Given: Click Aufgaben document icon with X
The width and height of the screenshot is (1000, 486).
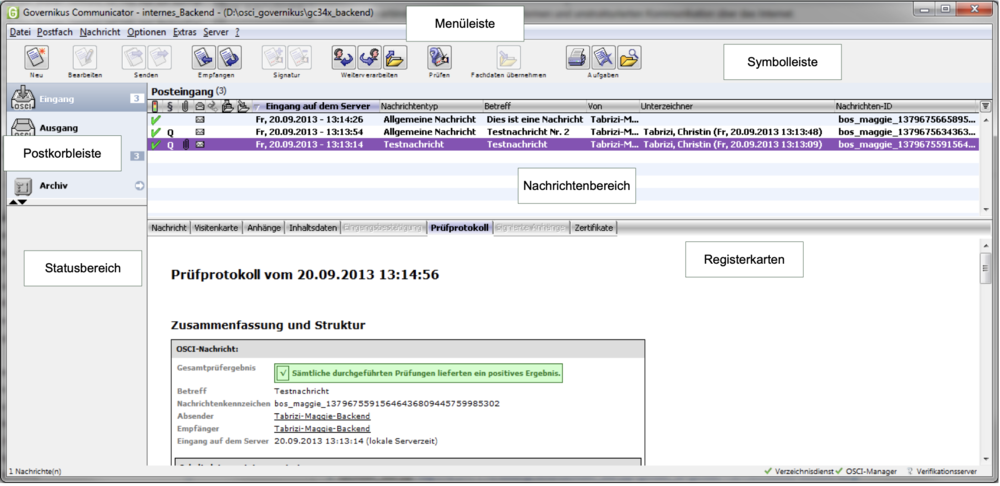Looking at the screenshot, I should (603, 58).
